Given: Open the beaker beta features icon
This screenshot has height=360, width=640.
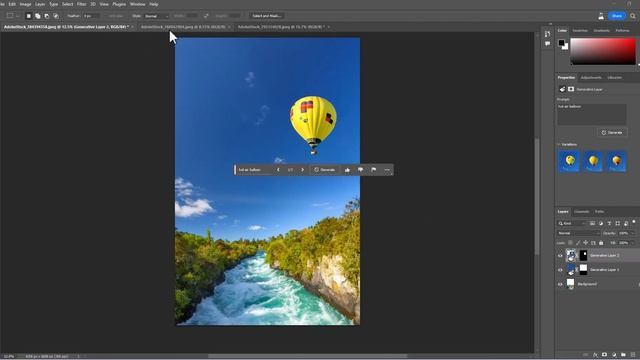Looking at the screenshot, I should [601, 16].
